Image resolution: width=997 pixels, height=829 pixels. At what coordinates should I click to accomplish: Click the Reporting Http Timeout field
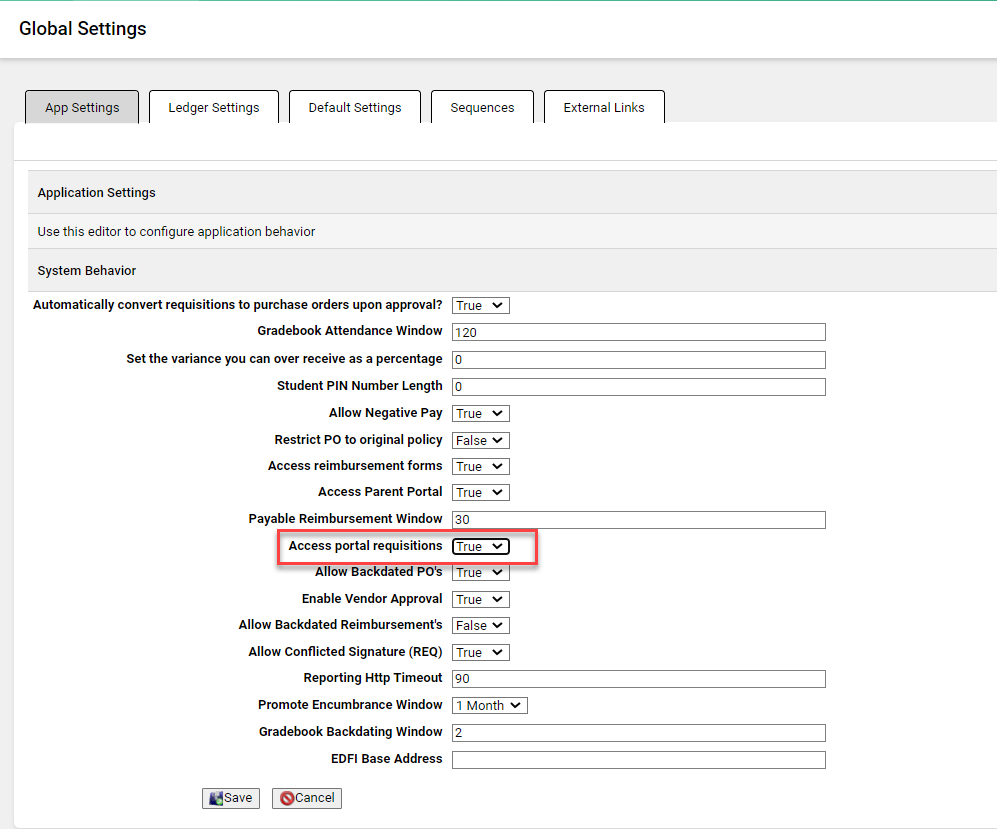coord(638,679)
